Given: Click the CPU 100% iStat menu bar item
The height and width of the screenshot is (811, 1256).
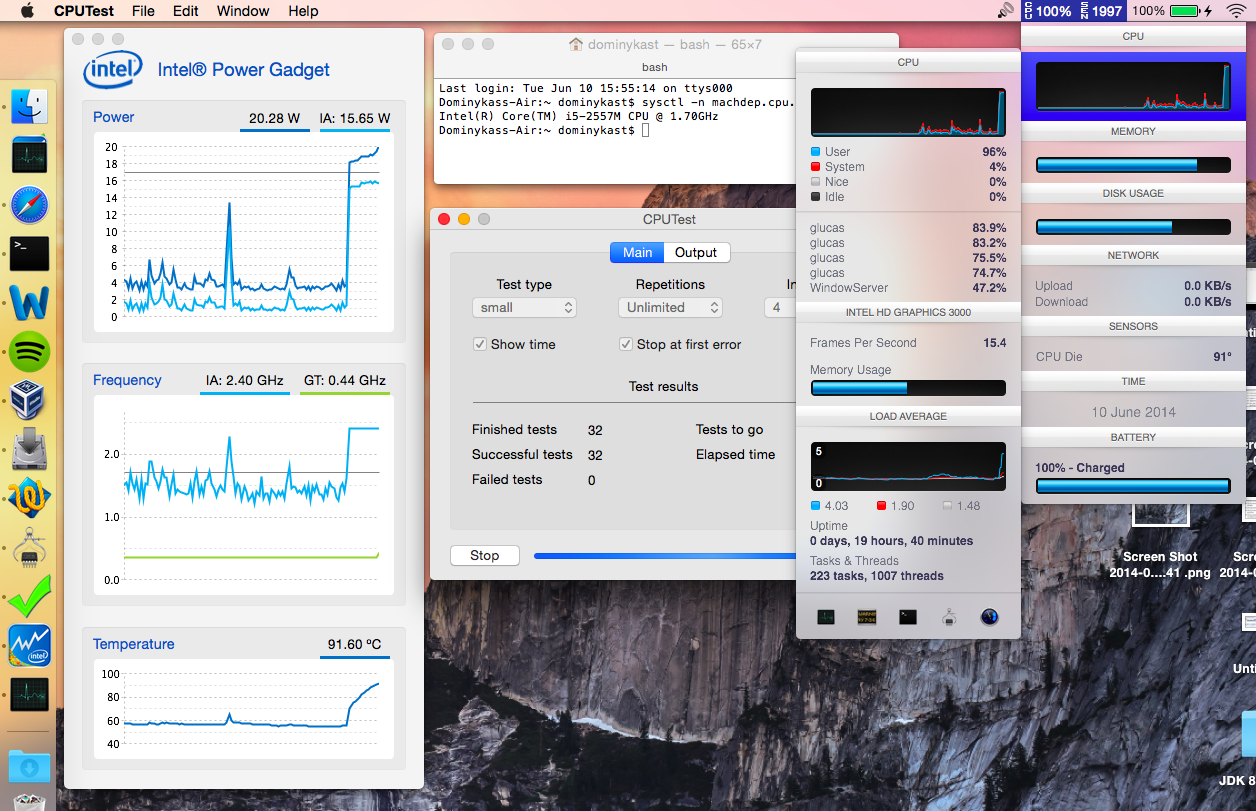Looking at the screenshot, I should pyautogui.click(x=1049, y=11).
